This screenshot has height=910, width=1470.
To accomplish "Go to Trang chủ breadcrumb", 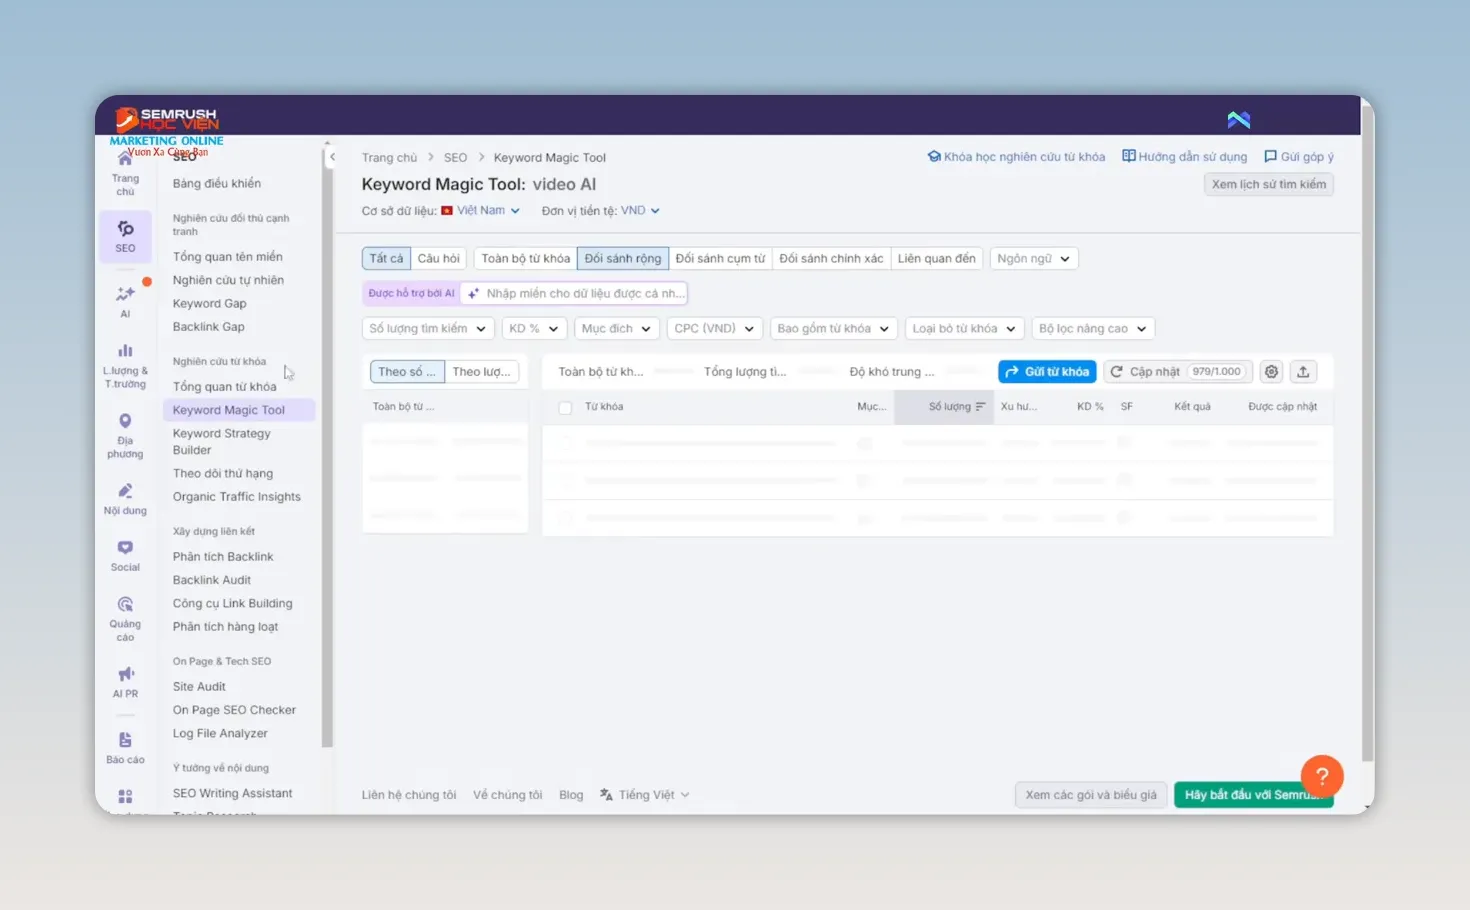I will tap(389, 158).
